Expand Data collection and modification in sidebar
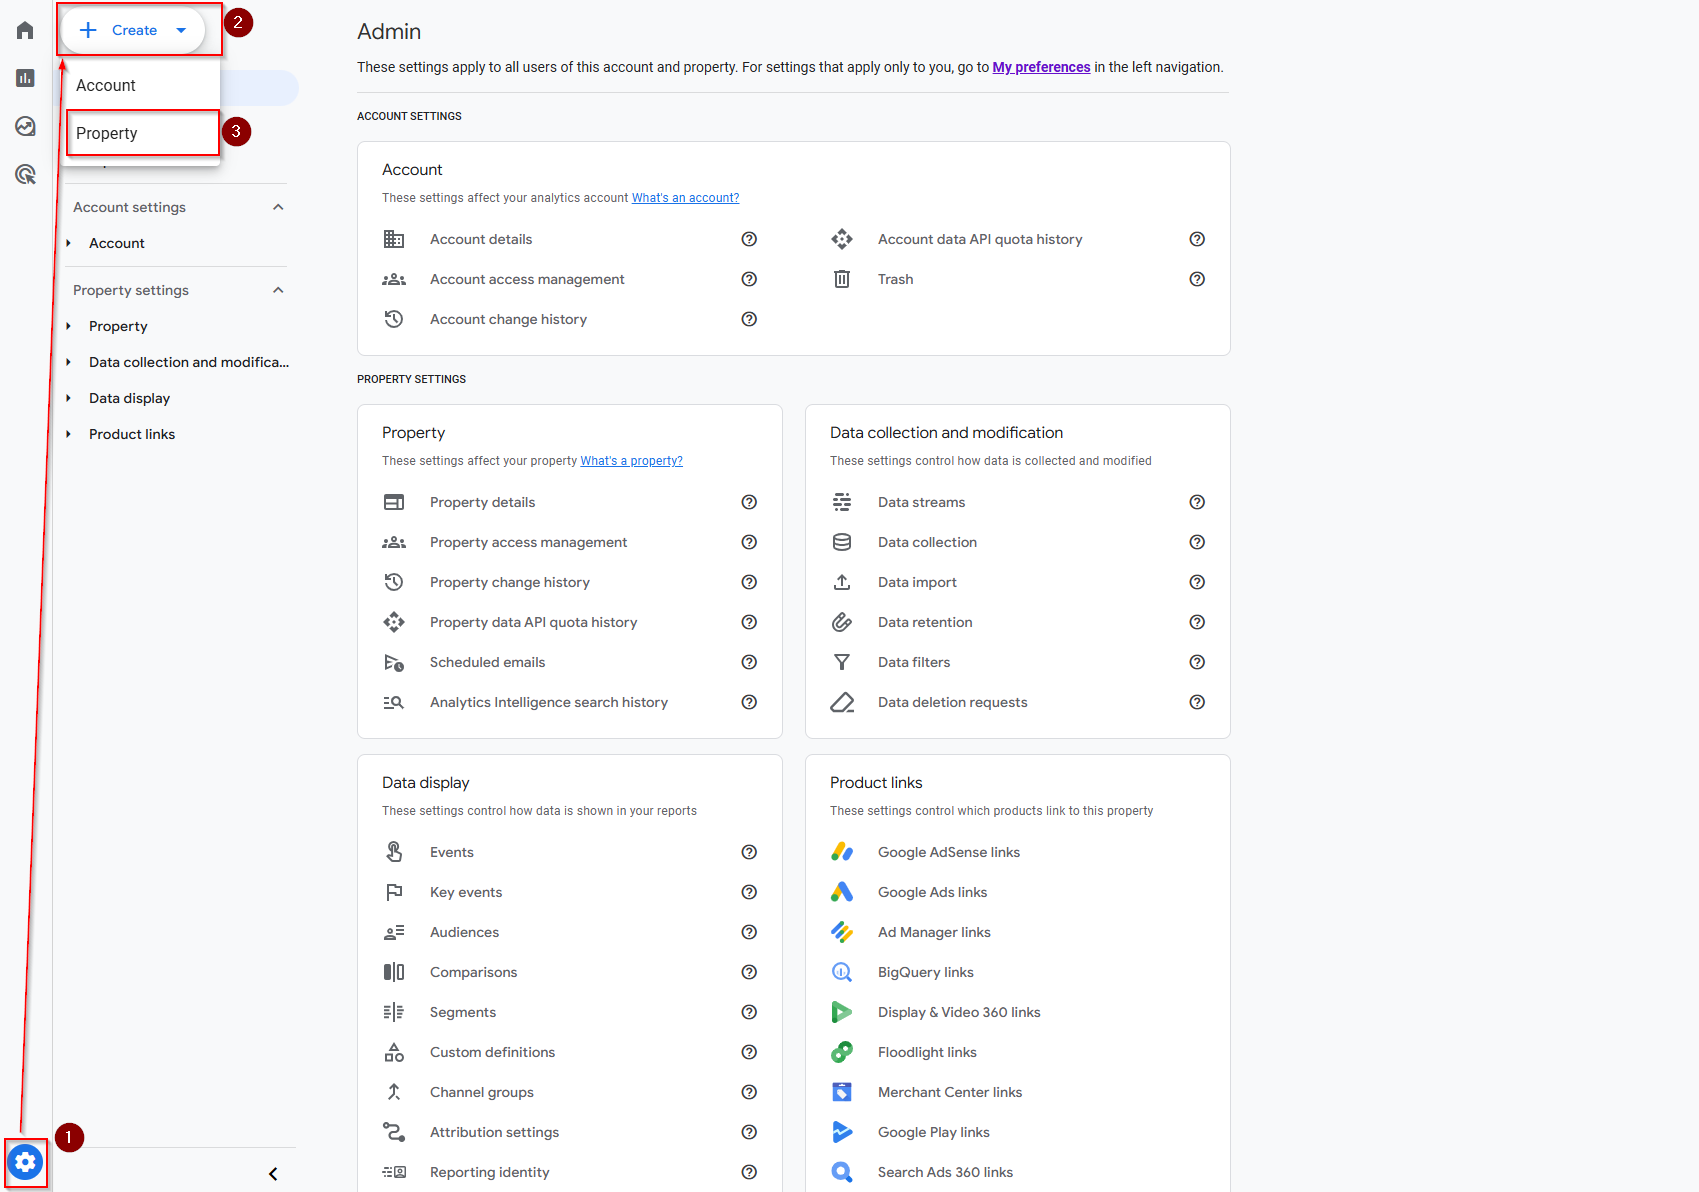This screenshot has width=1699, height=1192. pos(69,362)
